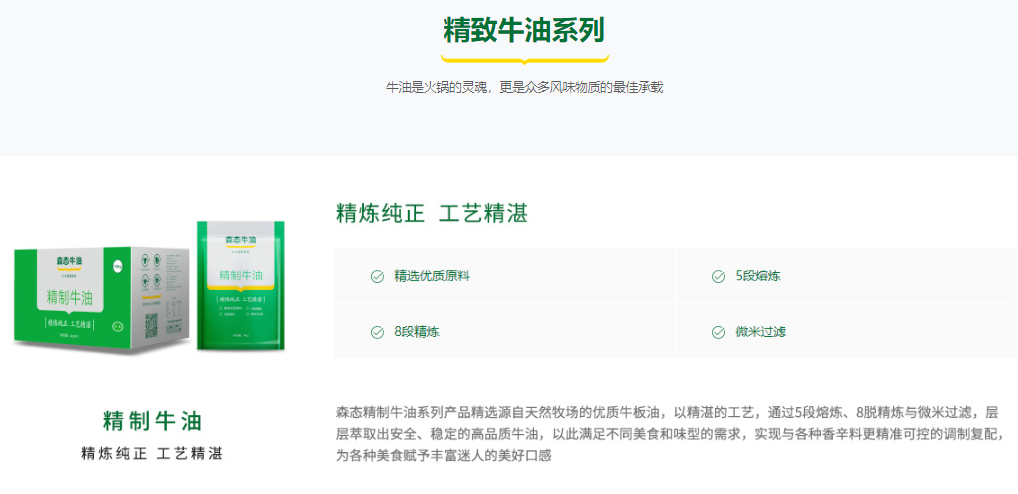Viewport: 1018px width, 494px height.
Task: Click the checkmark icon beside 8段精炼
Action: tap(377, 332)
